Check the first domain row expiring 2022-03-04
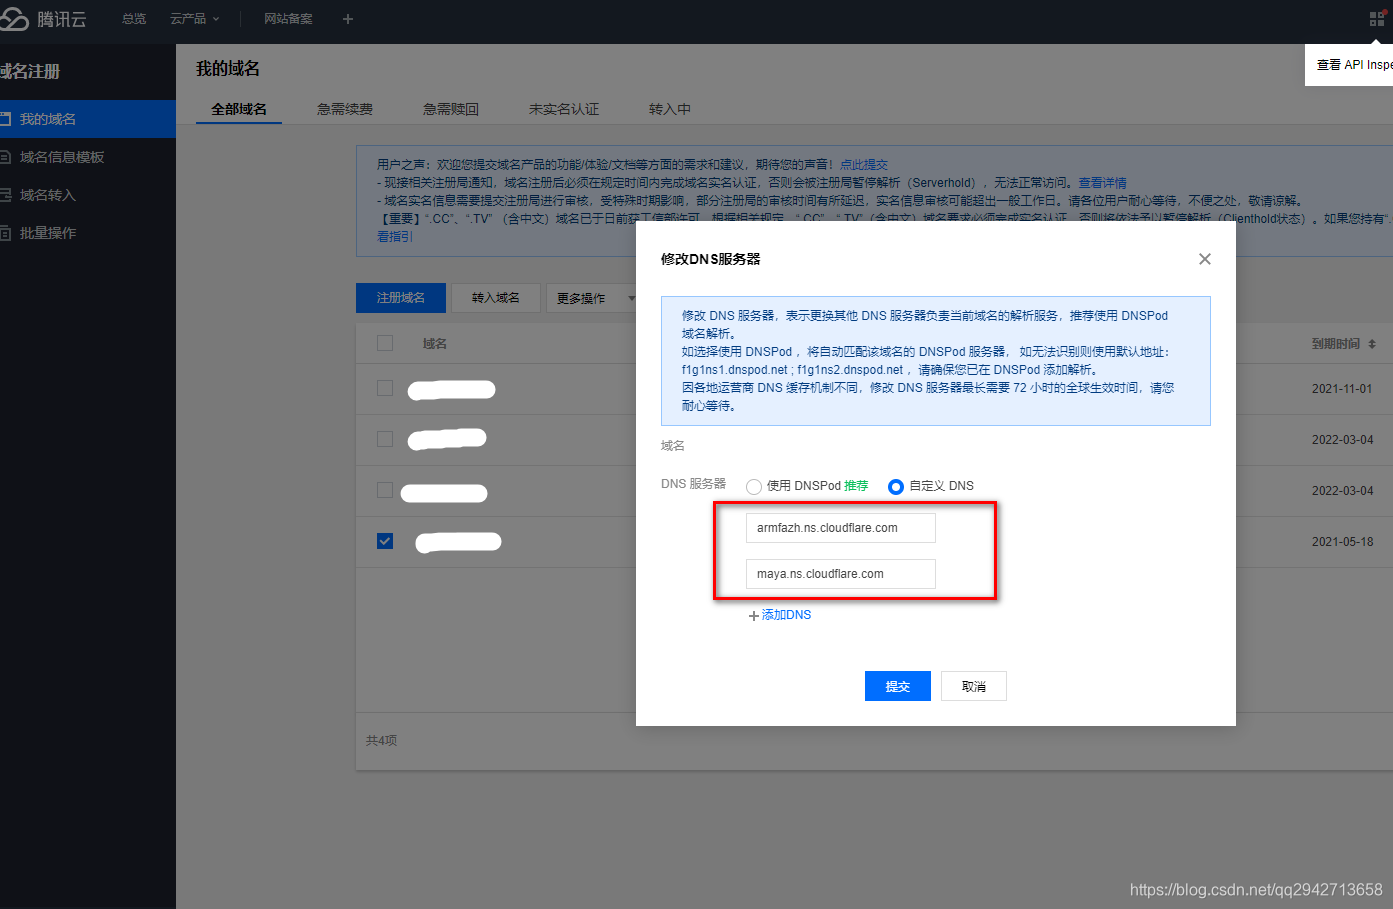Screen dimensions: 1393x909 pyautogui.click(x=385, y=439)
